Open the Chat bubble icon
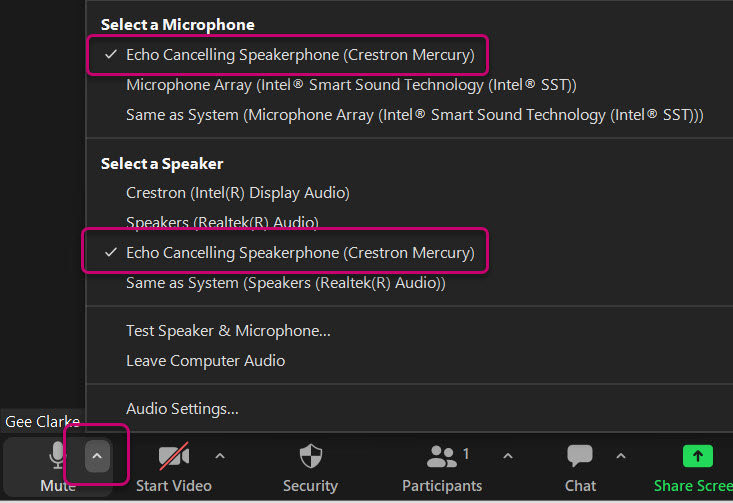Image resolution: width=733 pixels, height=503 pixels. pos(580,456)
